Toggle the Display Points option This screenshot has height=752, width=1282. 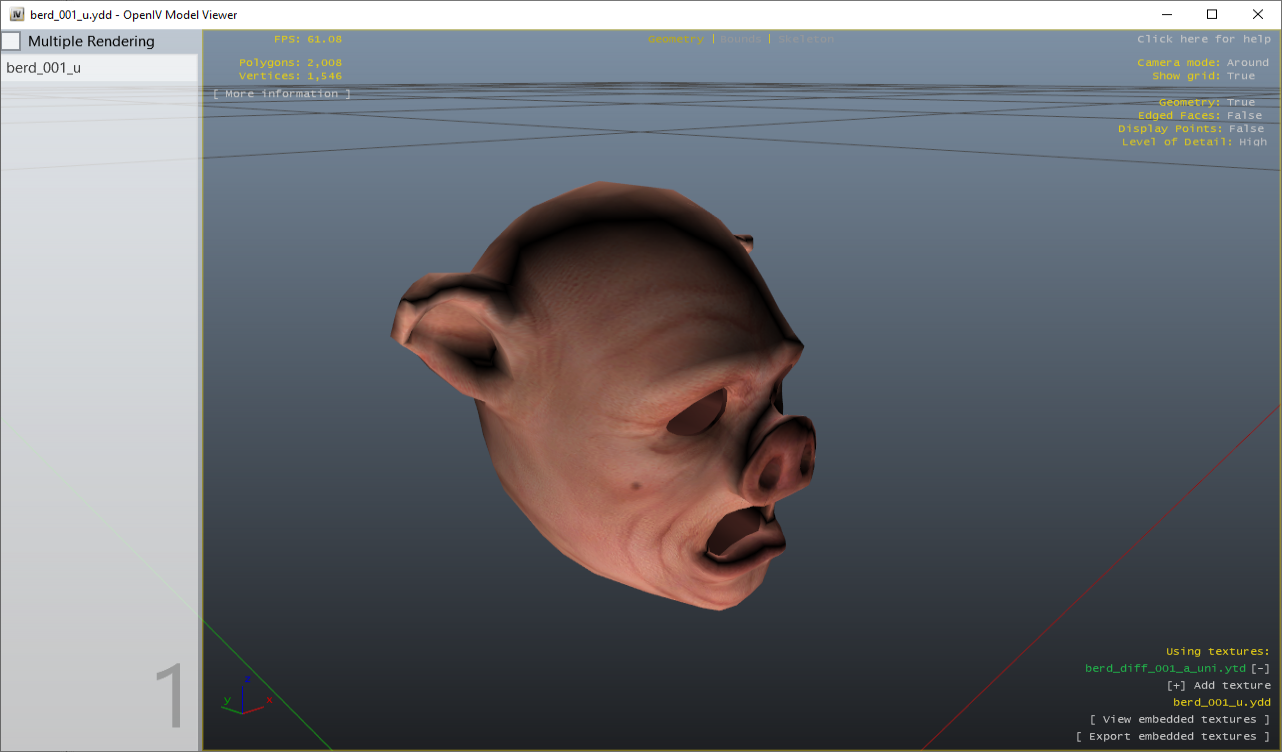click(x=1245, y=129)
